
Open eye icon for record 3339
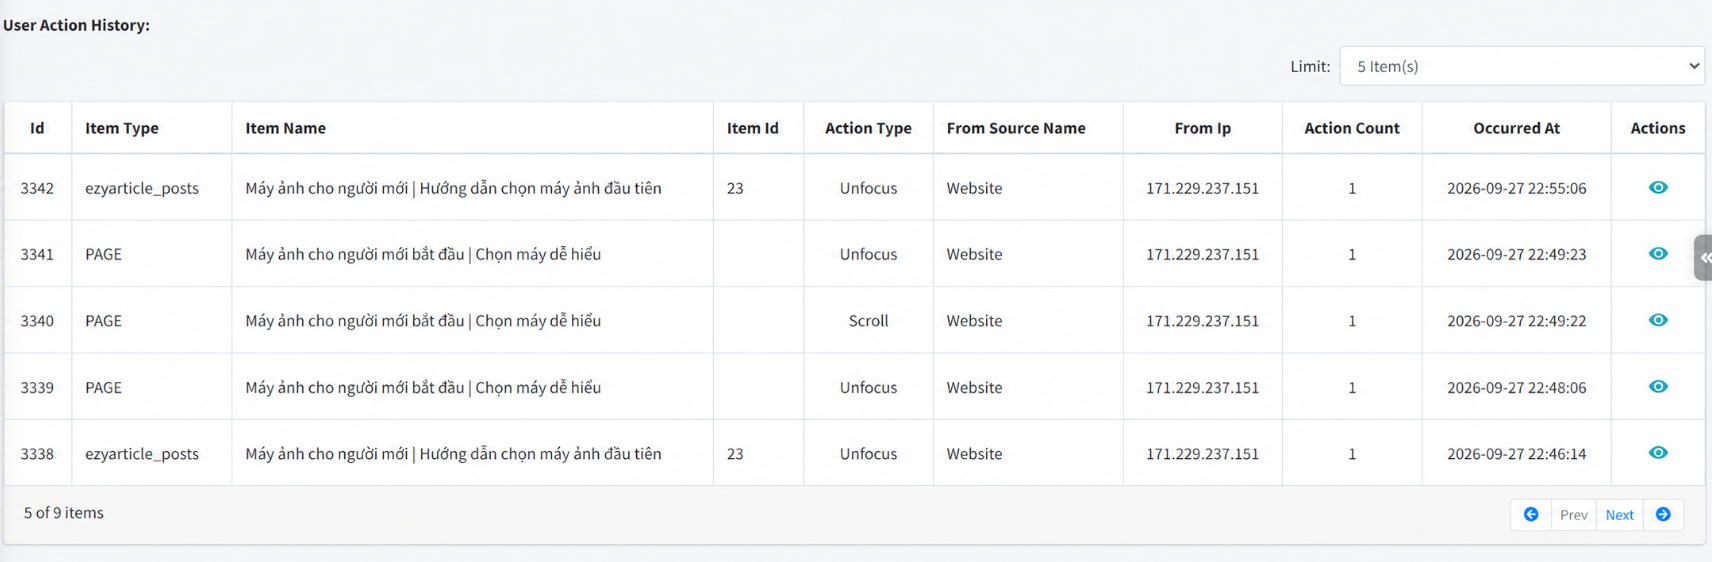[x=1657, y=386]
